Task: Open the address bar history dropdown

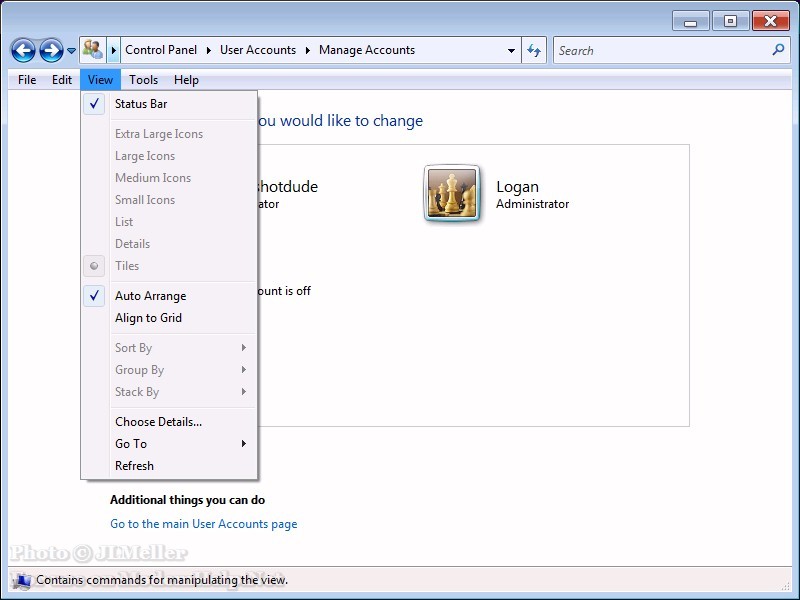Action: pyautogui.click(x=511, y=51)
